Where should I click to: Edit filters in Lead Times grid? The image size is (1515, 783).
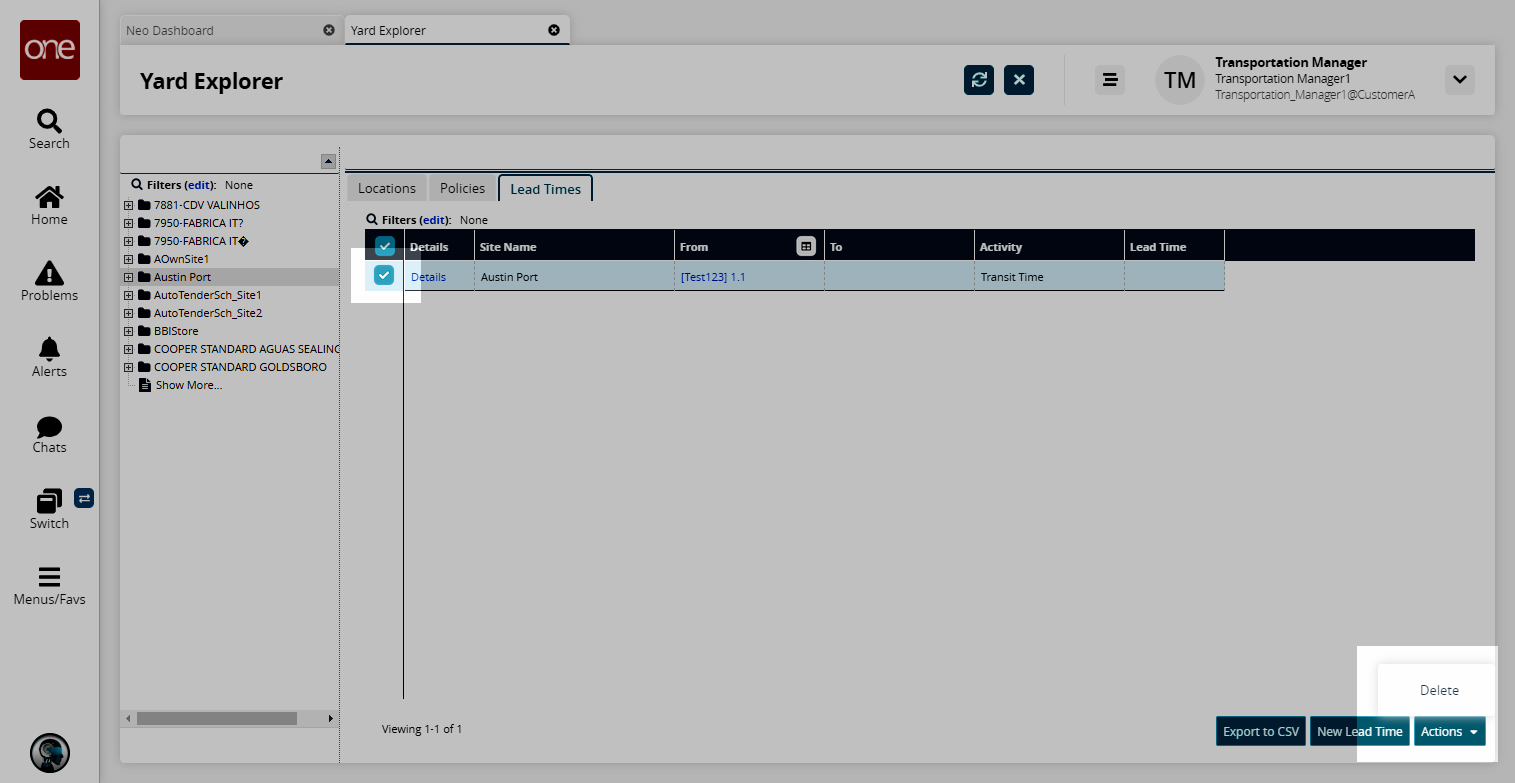pos(435,220)
